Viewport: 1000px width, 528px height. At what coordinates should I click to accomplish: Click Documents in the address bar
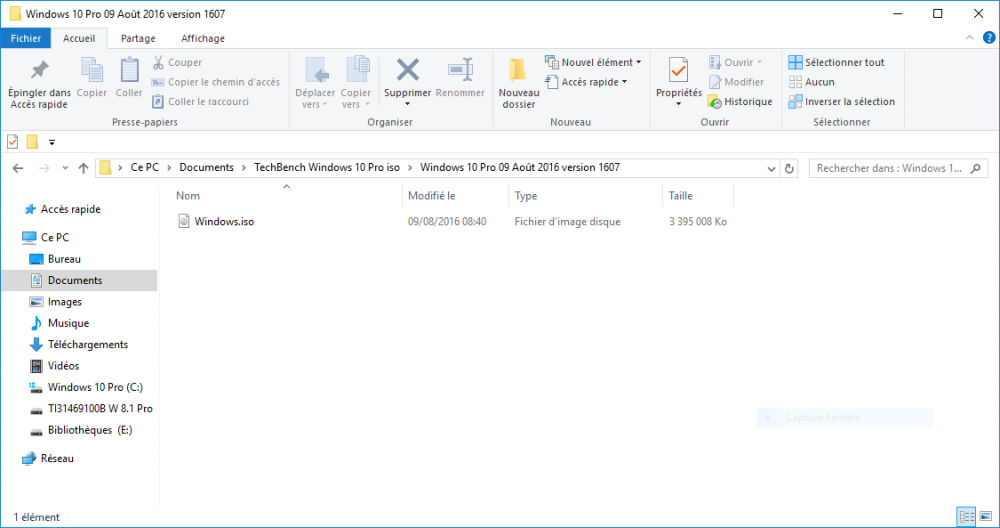tap(207, 168)
